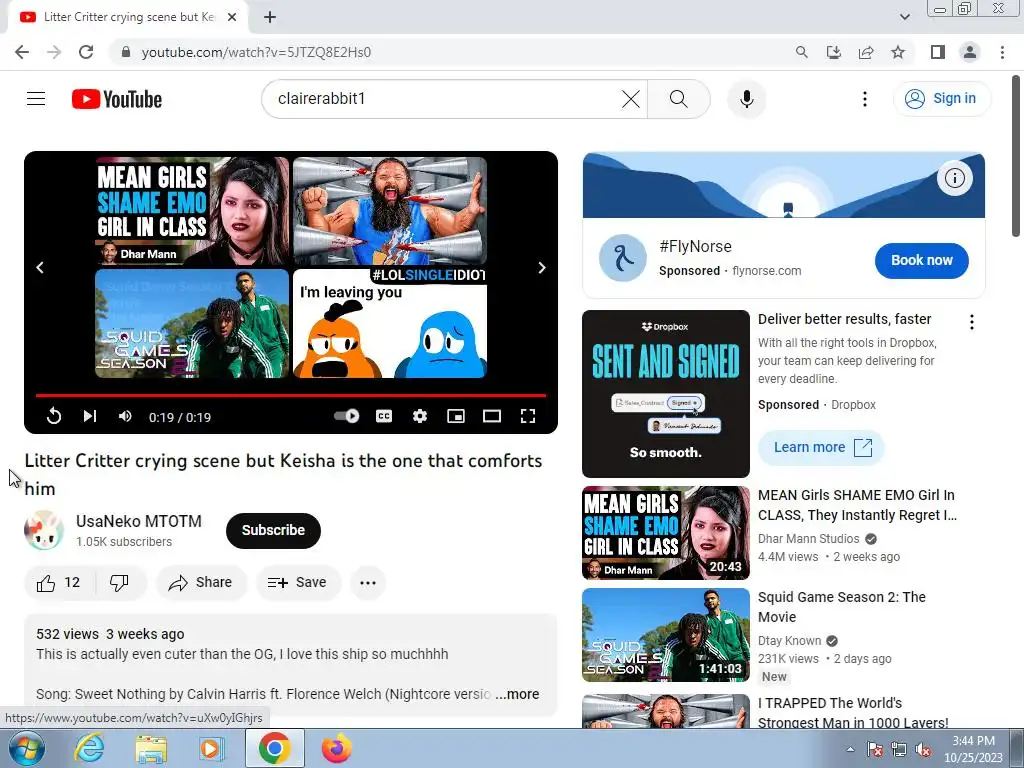1024x768 pixels.
Task: Open the YouTube hamburger guide menu
Action: (36, 99)
